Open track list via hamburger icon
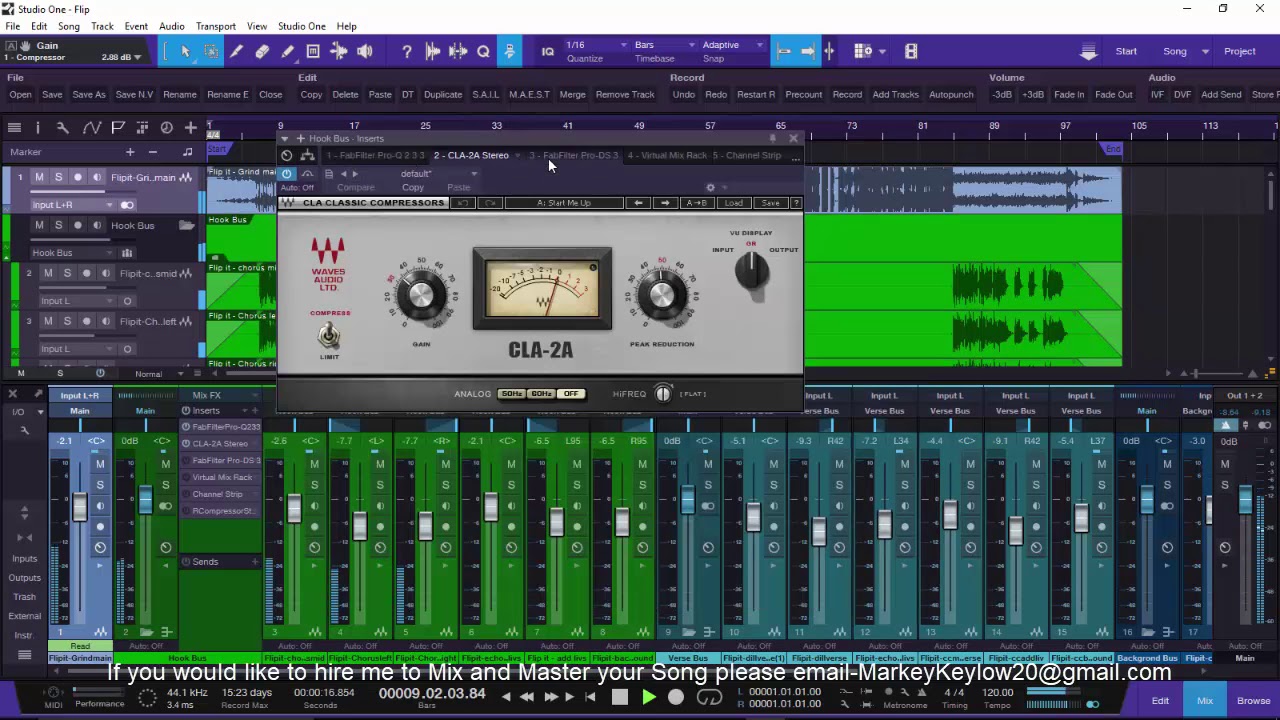1280x720 pixels. click(x=14, y=127)
